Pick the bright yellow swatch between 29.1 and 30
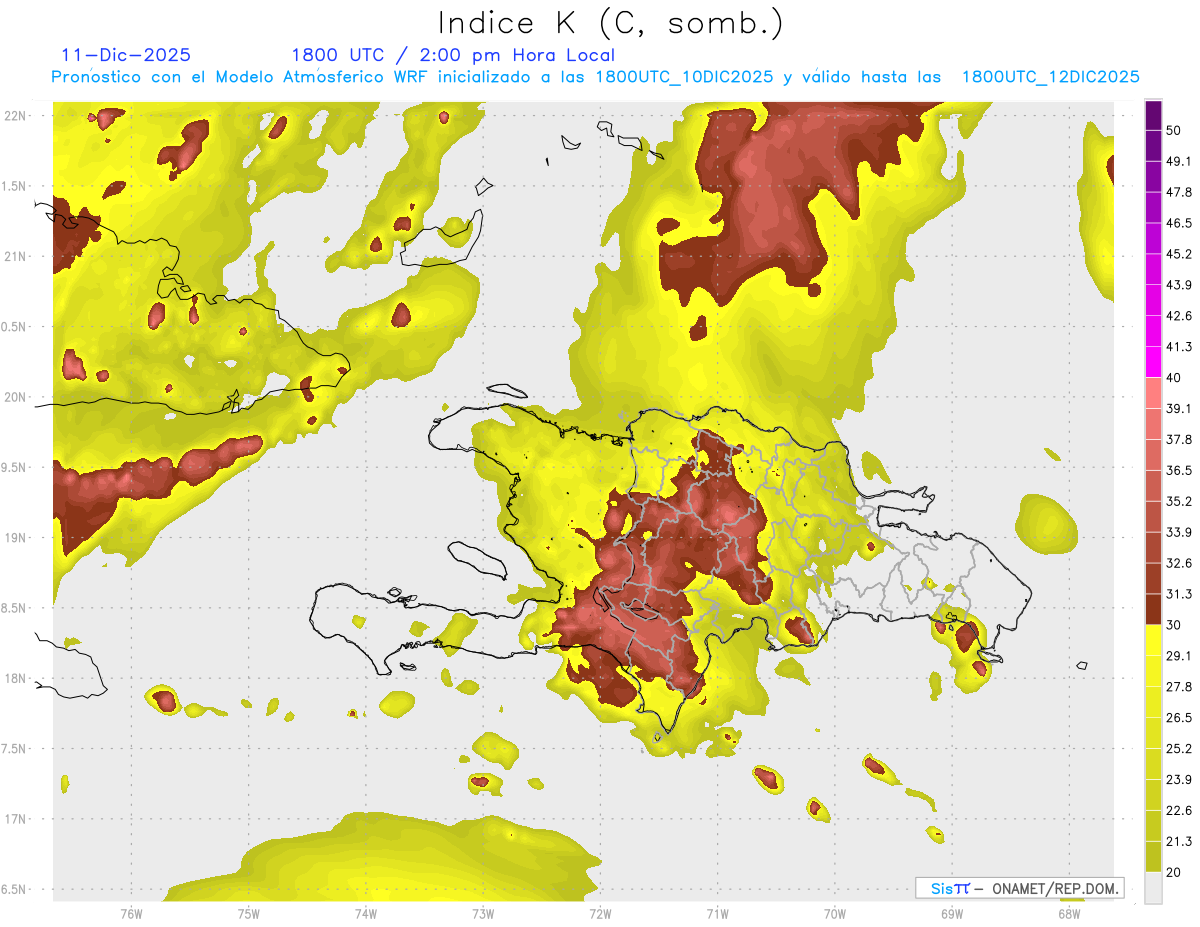 point(1154,640)
